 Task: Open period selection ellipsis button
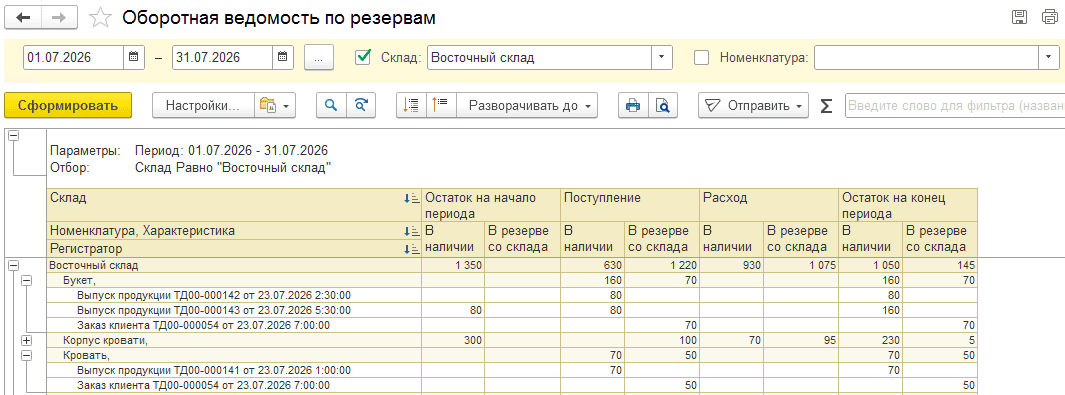click(x=319, y=58)
